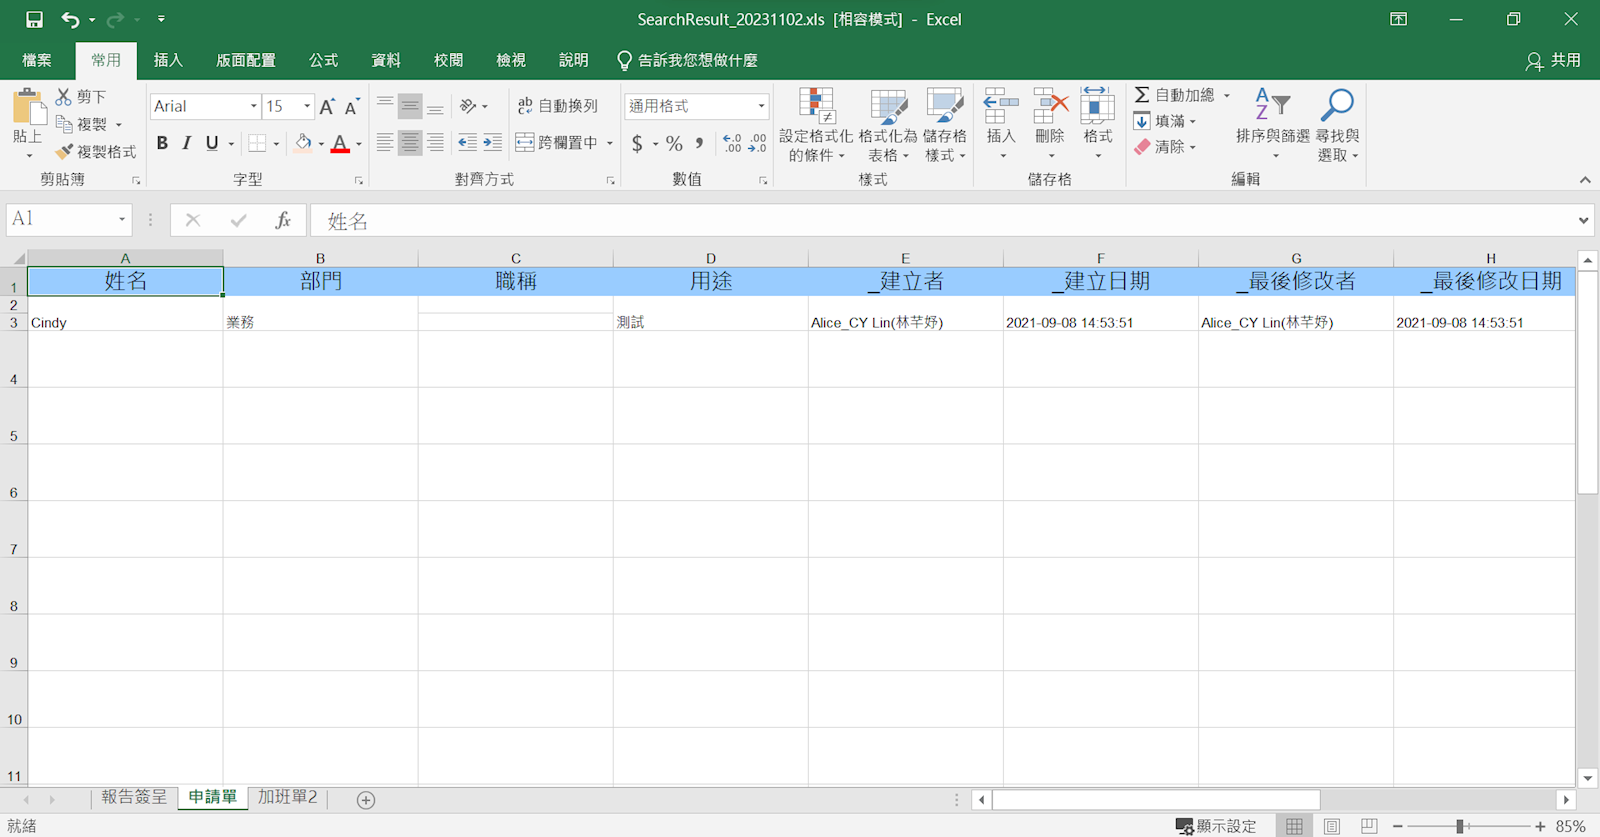Click the 共用 share button
The height and width of the screenshot is (837, 1600).
[1554, 61]
